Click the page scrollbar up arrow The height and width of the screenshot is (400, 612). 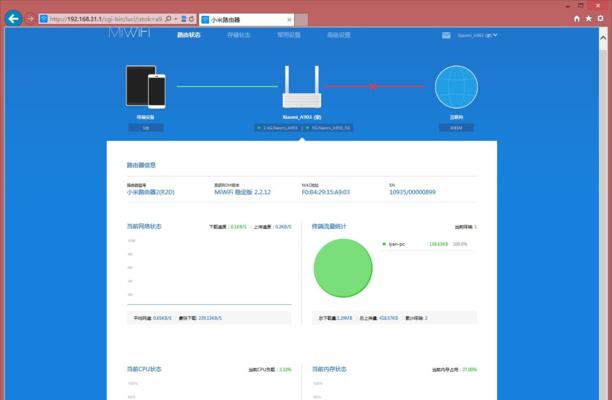(x=603, y=38)
